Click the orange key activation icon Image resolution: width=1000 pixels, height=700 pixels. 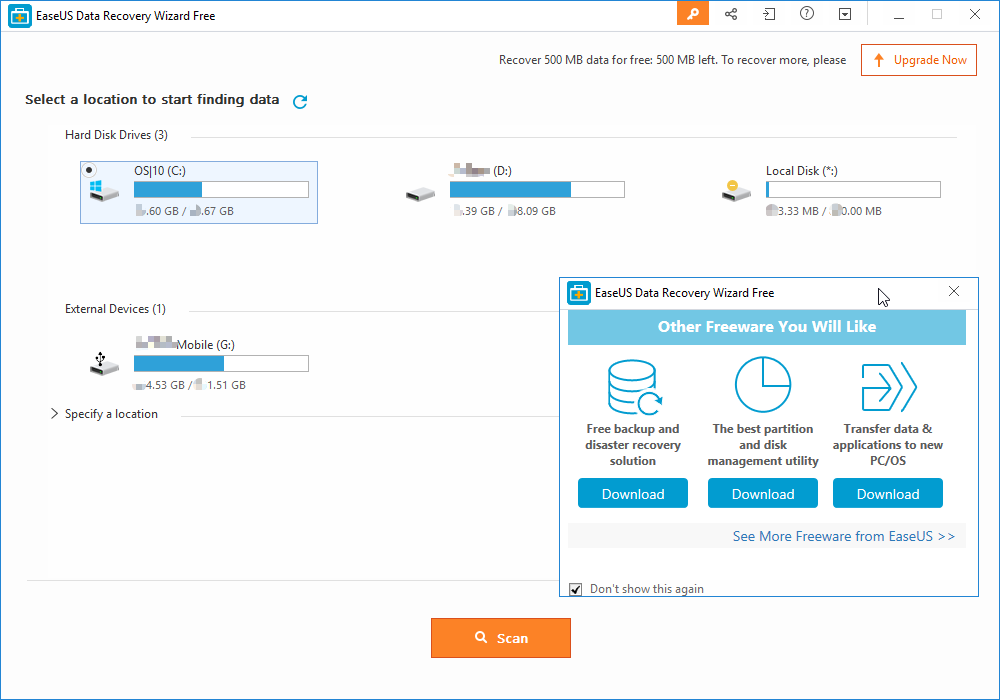(x=693, y=13)
